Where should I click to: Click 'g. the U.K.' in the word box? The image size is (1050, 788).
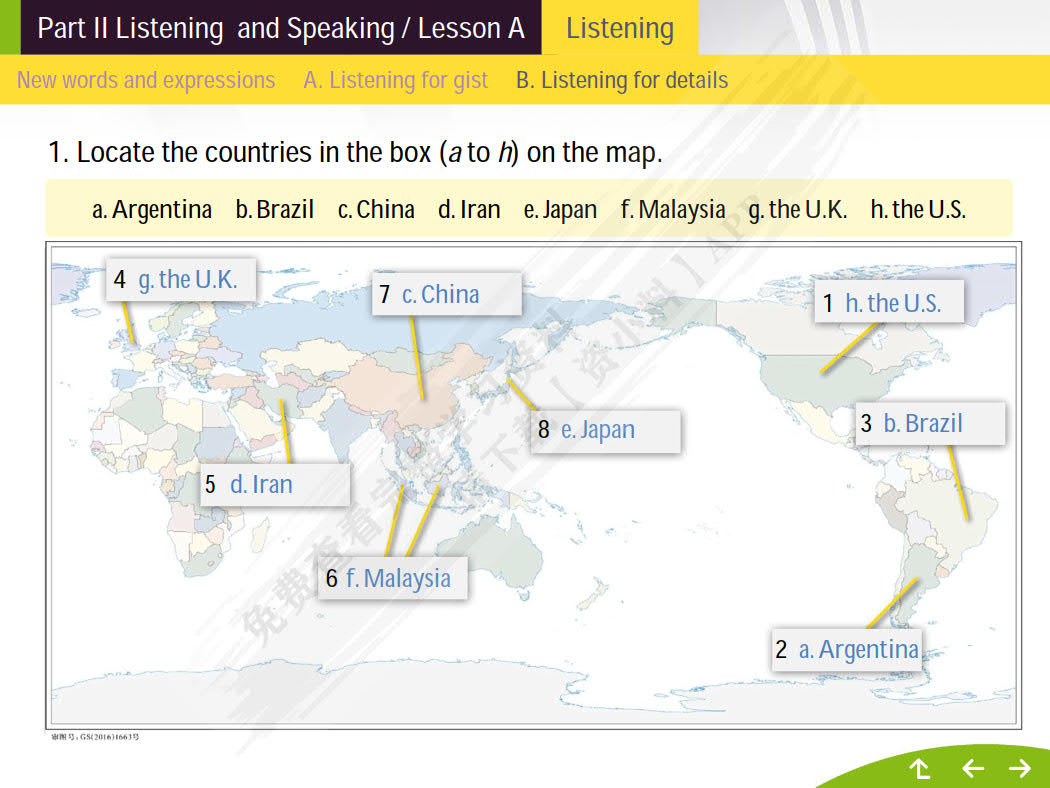(798, 210)
